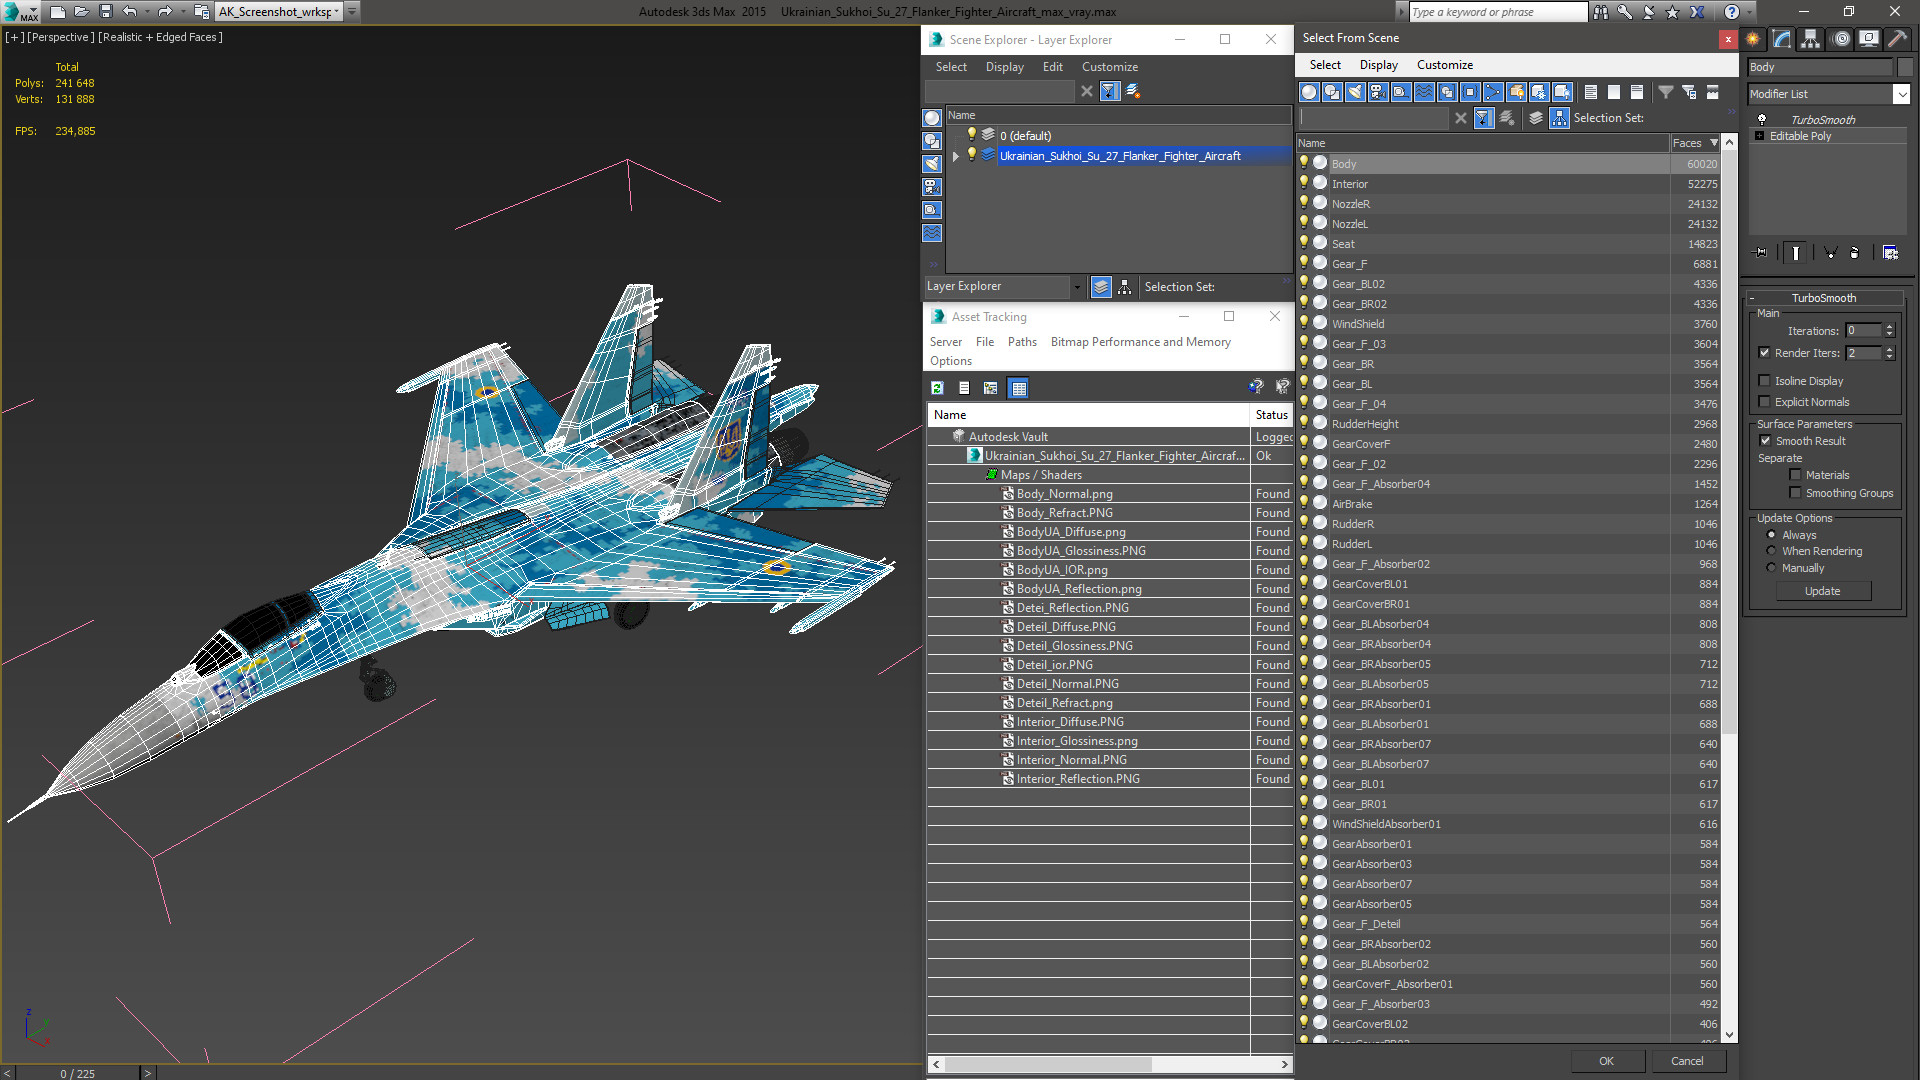Image resolution: width=1920 pixels, height=1080 pixels.
Task: Select the When Rendering update option
Action: [x=1771, y=551]
